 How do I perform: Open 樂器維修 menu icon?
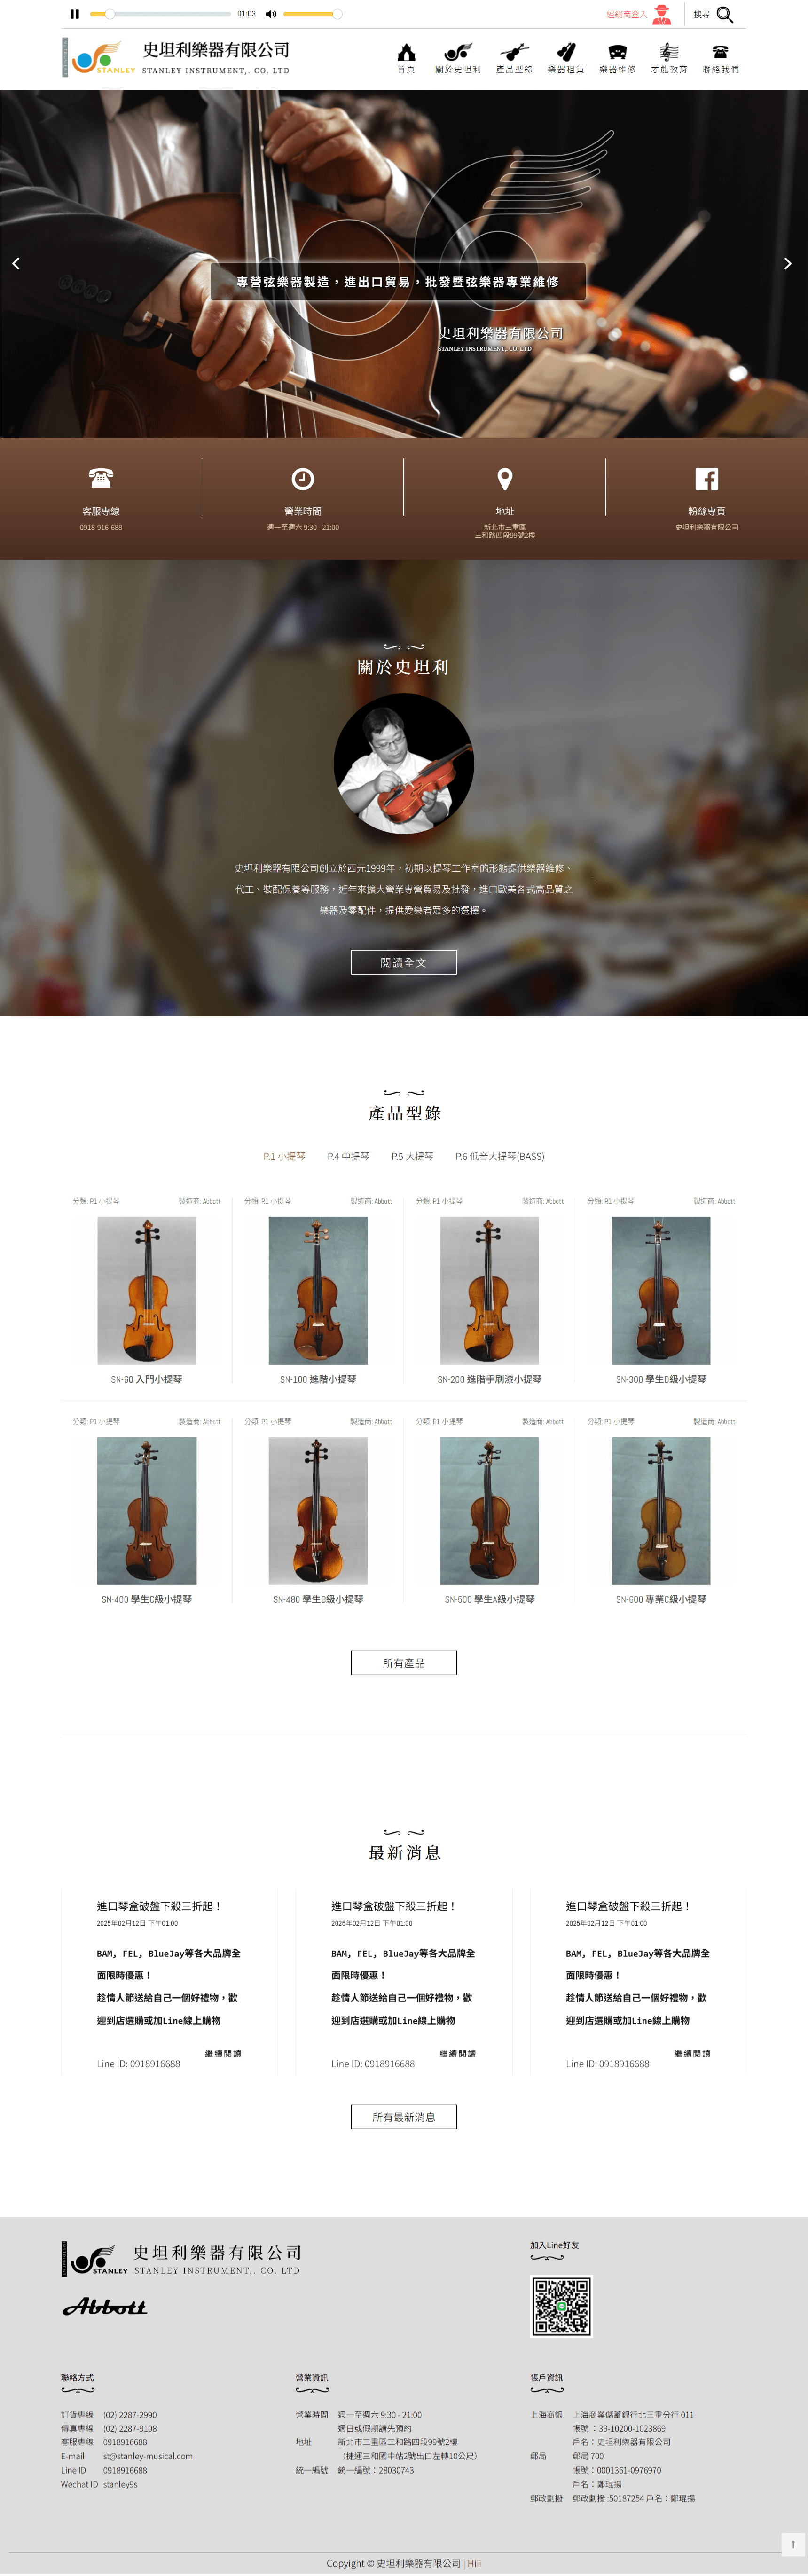point(617,52)
